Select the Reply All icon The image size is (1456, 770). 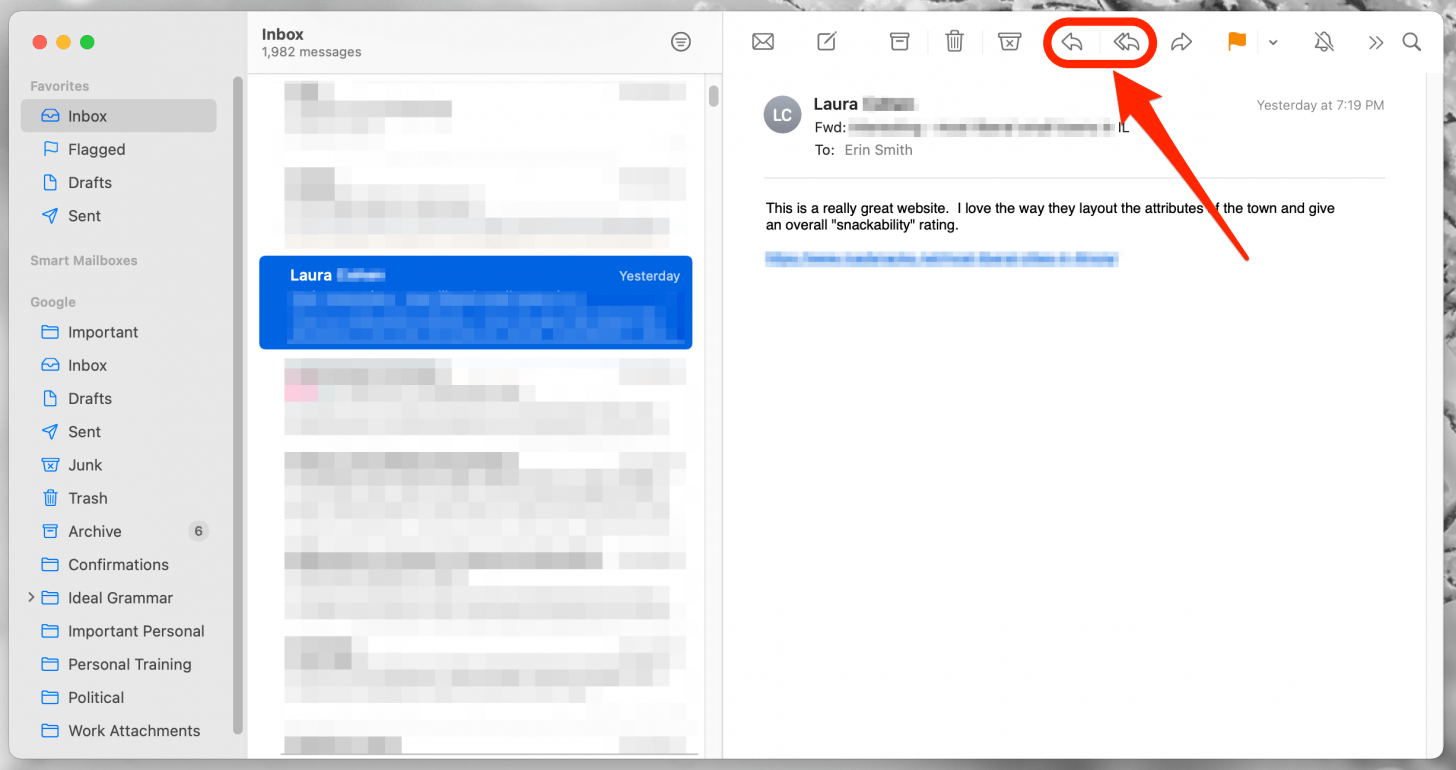(1128, 42)
